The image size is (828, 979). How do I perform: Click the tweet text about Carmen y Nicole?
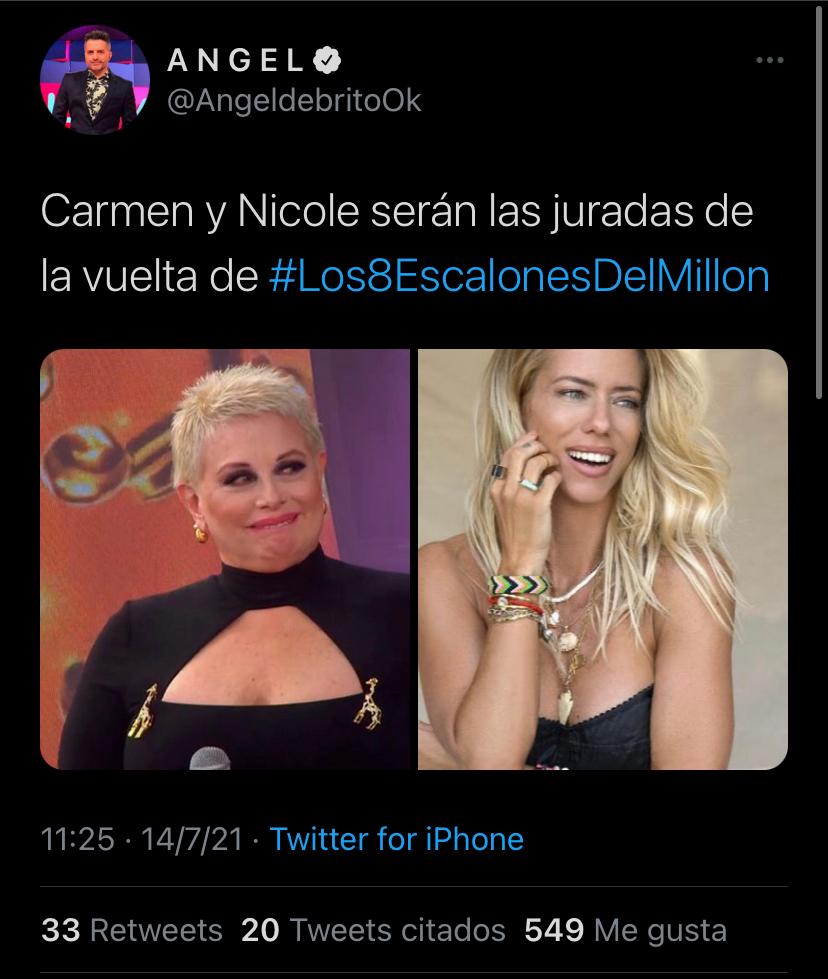(405, 244)
